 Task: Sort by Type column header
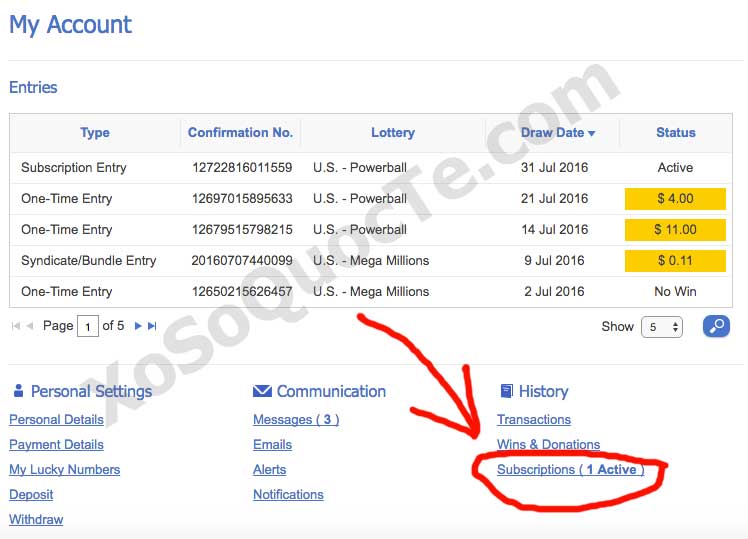click(95, 132)
